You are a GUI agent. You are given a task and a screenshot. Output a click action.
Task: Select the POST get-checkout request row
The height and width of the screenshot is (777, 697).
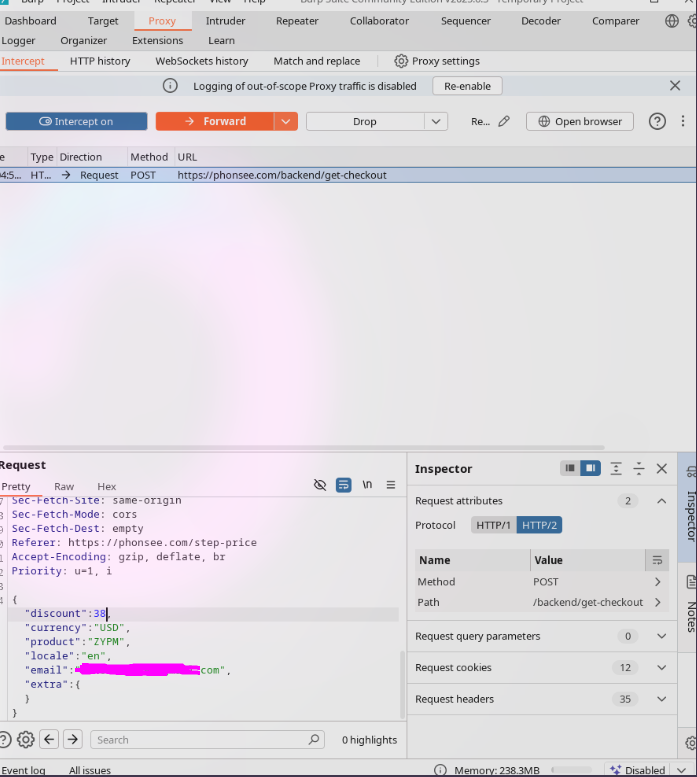pyautogui.click(x=348, y=175)
